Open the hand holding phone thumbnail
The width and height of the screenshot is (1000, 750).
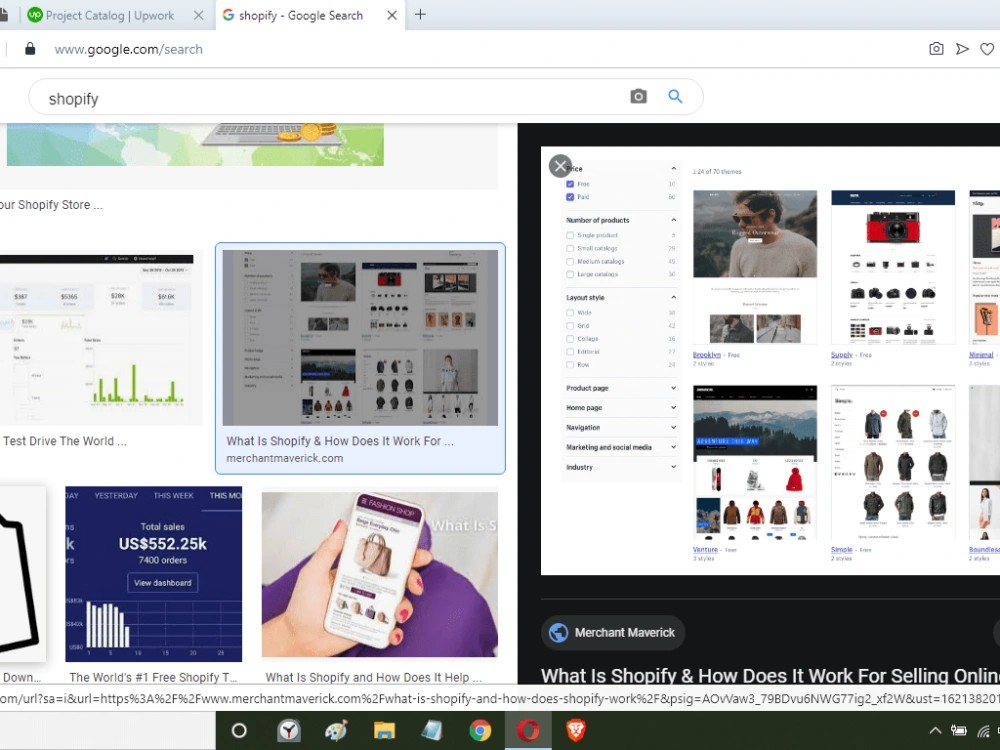tap(379, 574)
